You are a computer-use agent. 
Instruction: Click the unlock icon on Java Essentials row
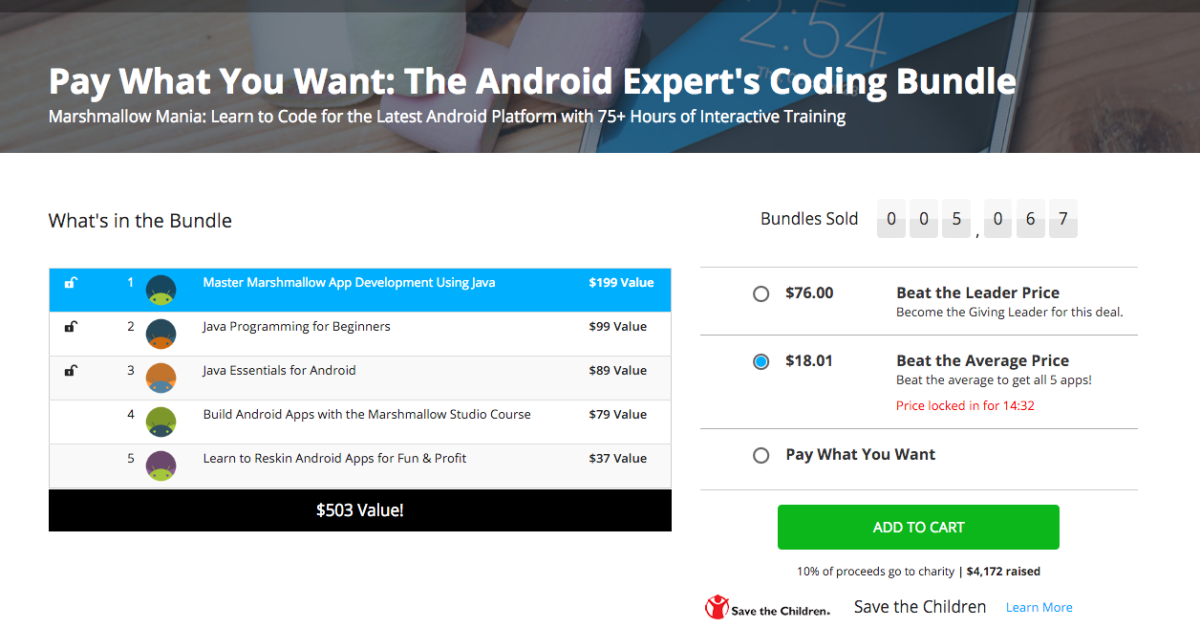pos(70,371)
